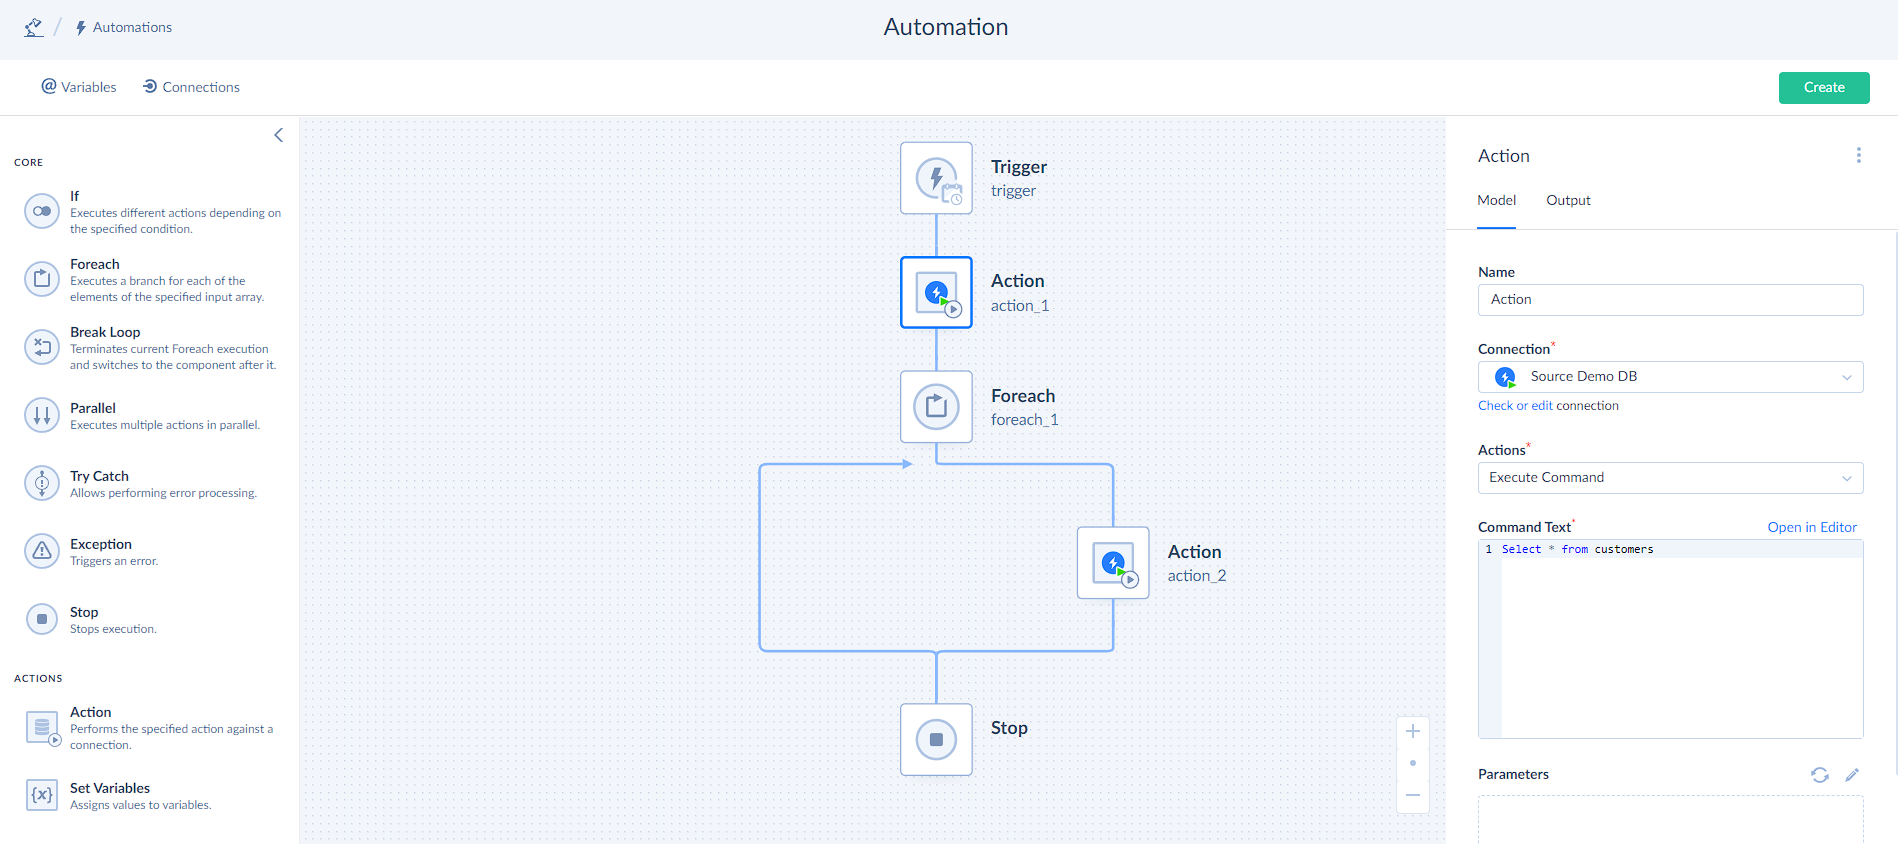This screenshot has width=1898, height=844.
Task: Click the action_2 label text
Action: pos(1197,576)
